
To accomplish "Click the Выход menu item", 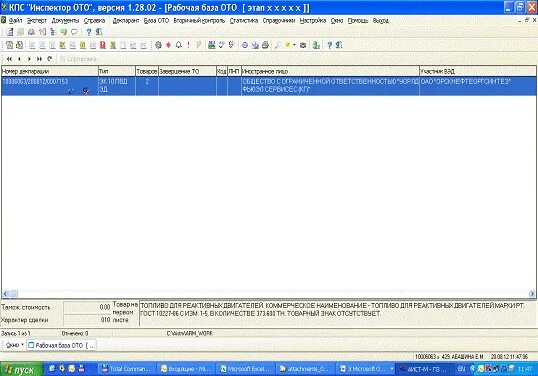I will click(381, 21).
